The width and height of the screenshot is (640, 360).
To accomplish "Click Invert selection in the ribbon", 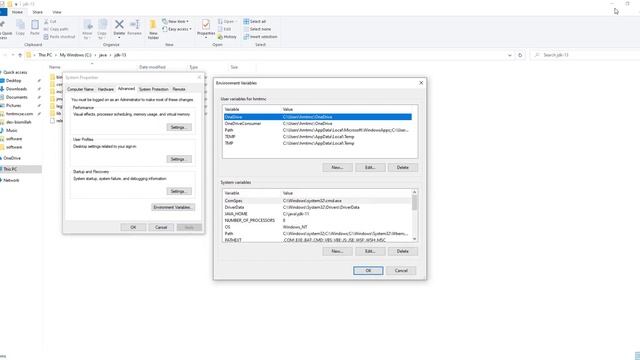I will pos(260,37).
